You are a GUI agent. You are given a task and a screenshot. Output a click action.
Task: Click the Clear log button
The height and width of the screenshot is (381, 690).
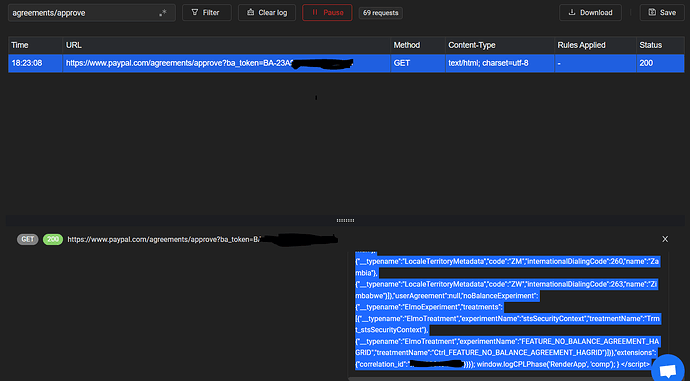coord(267,13)
